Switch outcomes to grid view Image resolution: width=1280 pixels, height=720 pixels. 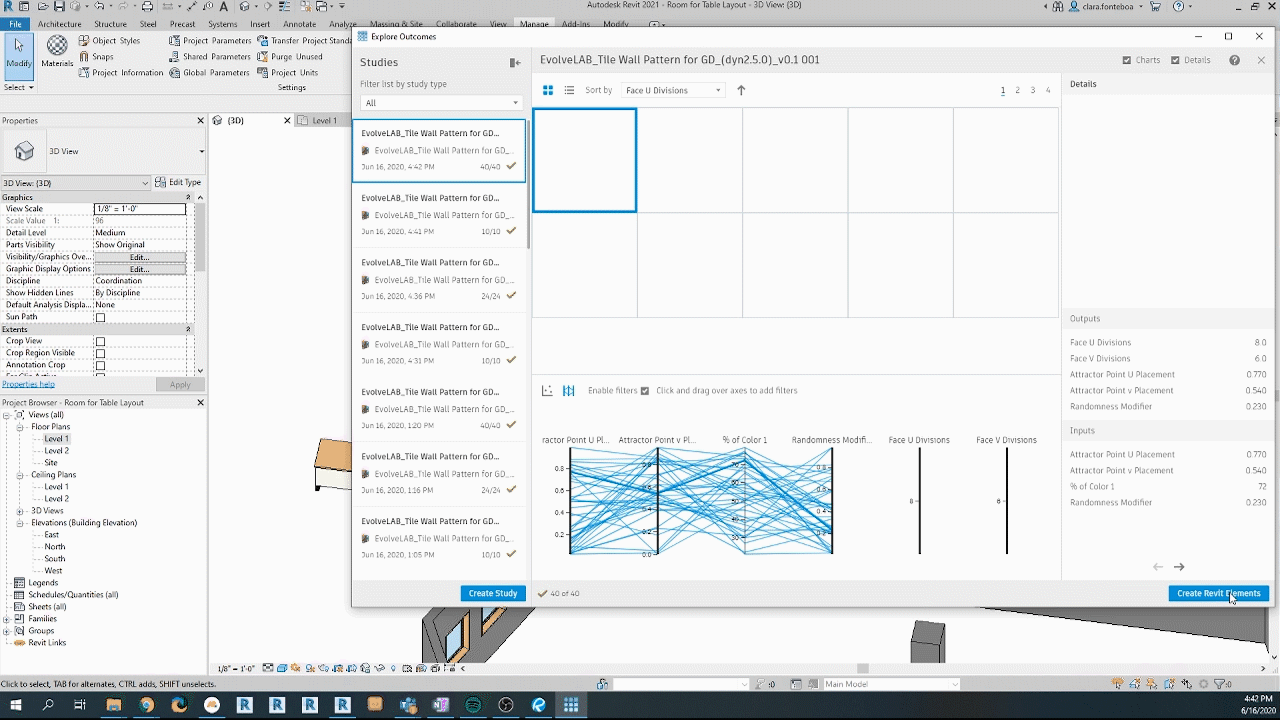pyautogui.click(x=548, y=90)
